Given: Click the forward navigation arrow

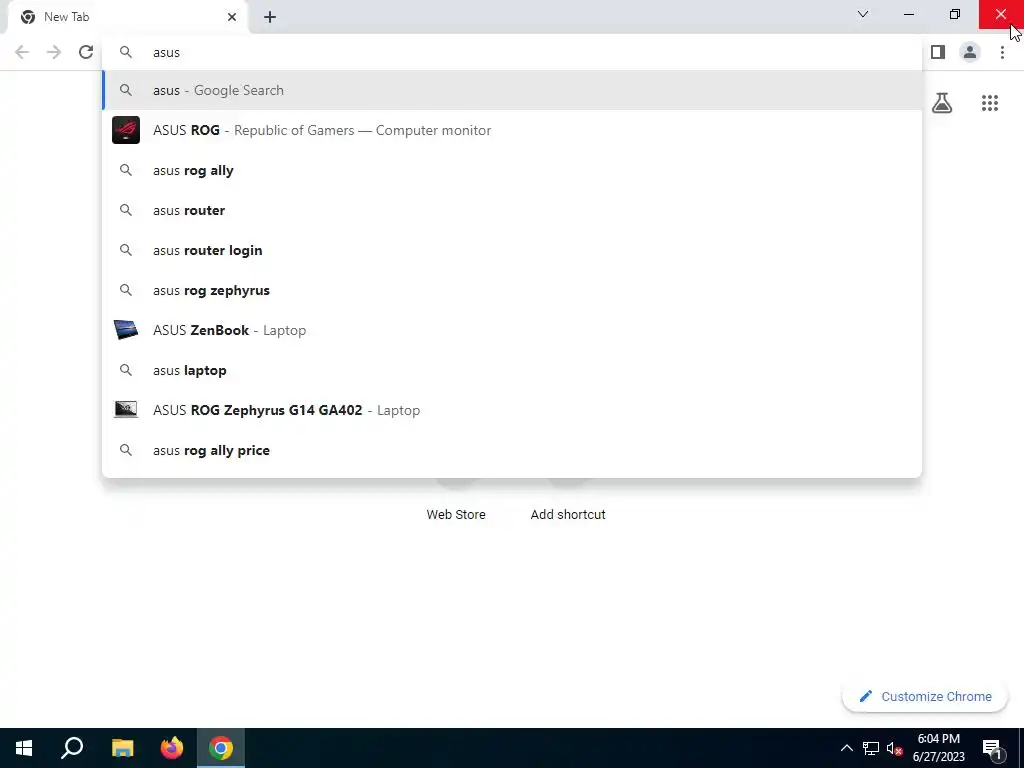Looking at the screenshot, I should (54, 52).
